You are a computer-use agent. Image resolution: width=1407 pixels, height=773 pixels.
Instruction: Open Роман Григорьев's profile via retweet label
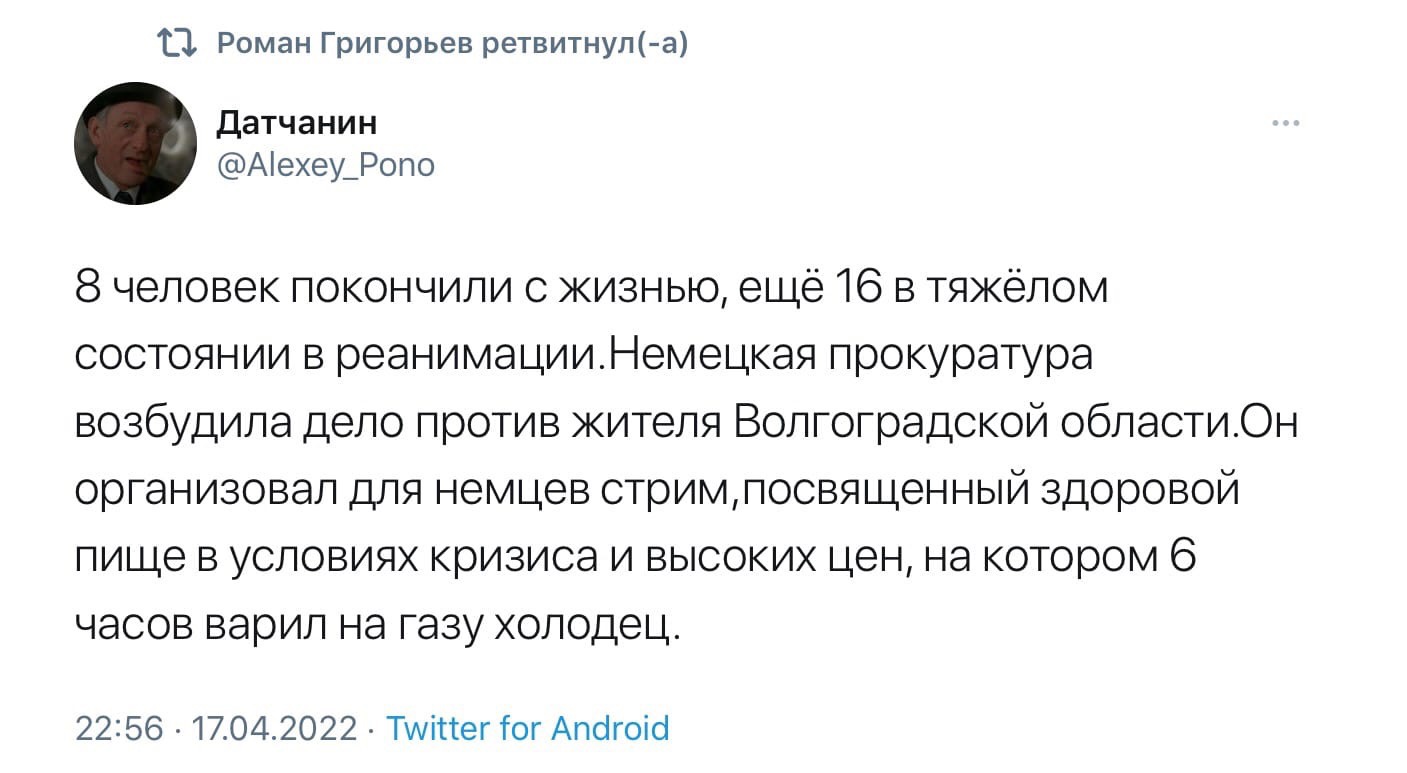[x=452, y=42]
